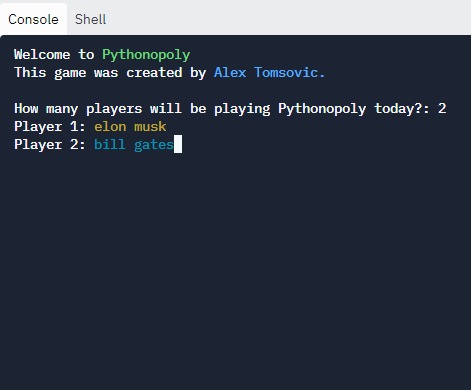The image size is (471, 390).
Task: Click the 'Welcome to' text
Action: (x=54, y=54)
